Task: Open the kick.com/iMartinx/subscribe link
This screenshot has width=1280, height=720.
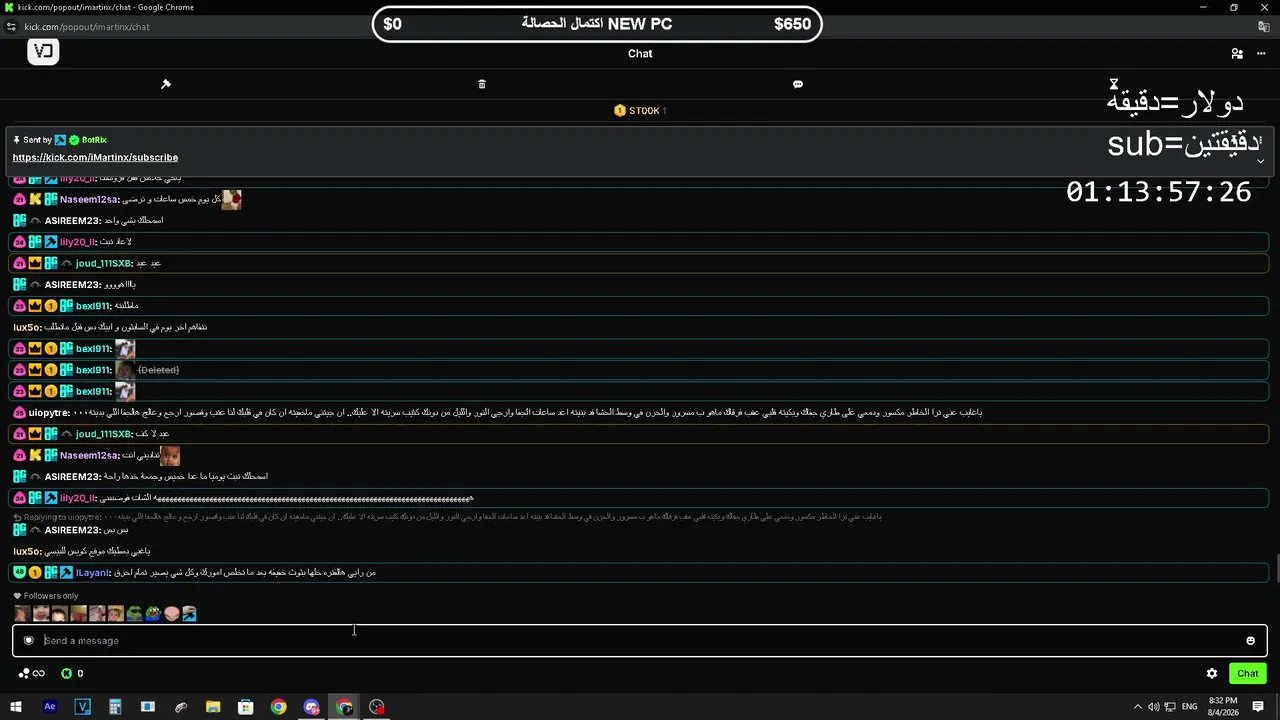Action: click(x=95, y=158)
